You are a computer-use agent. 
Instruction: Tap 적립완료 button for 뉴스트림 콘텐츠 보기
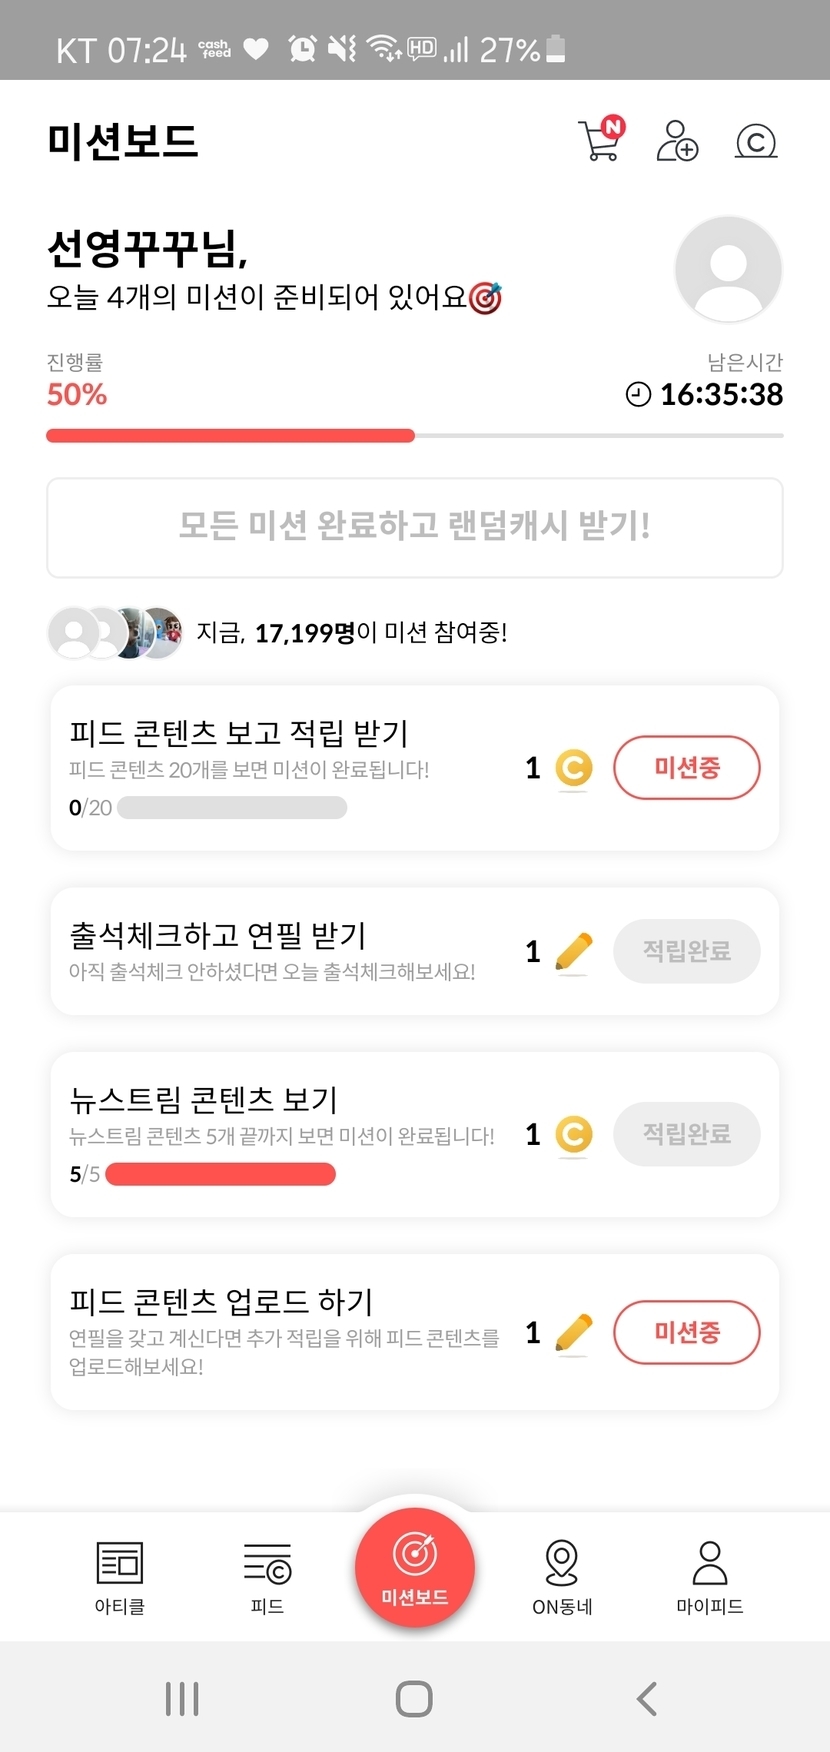[x=686, y=1134]
